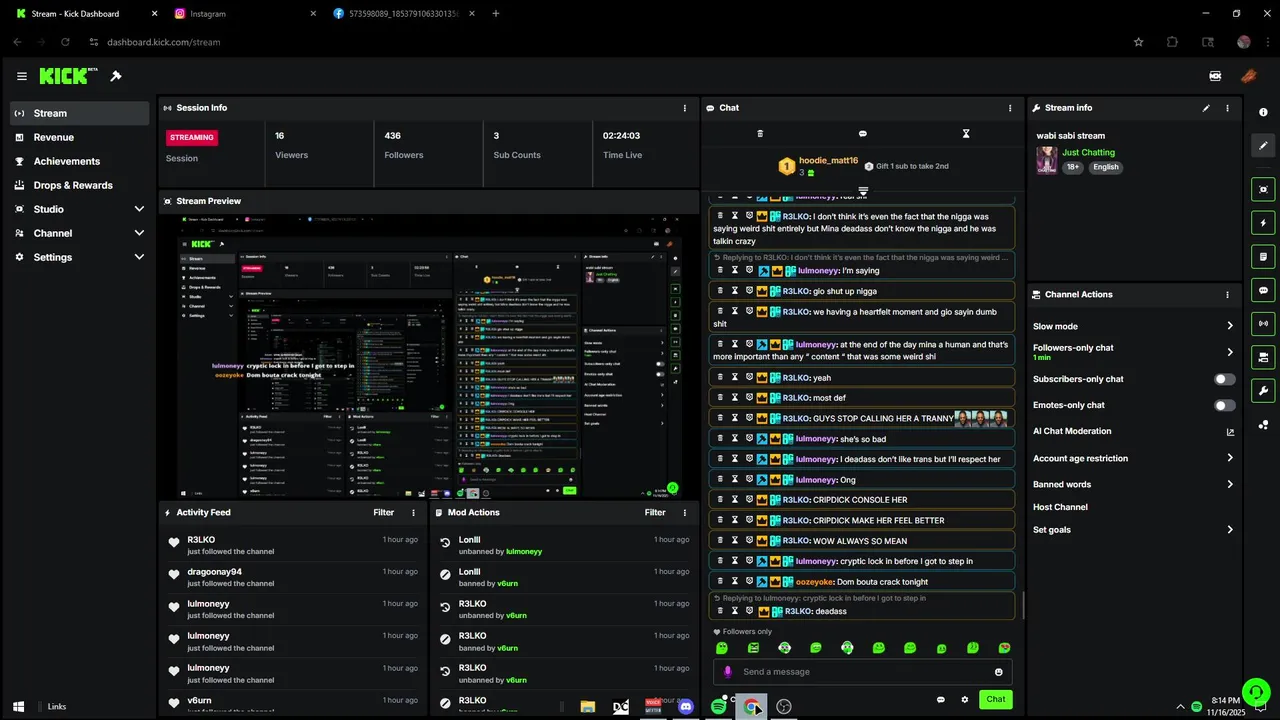Click the STREAMING status badge
The width and height of the screenshot is (1280, 720).
[192, 138]
